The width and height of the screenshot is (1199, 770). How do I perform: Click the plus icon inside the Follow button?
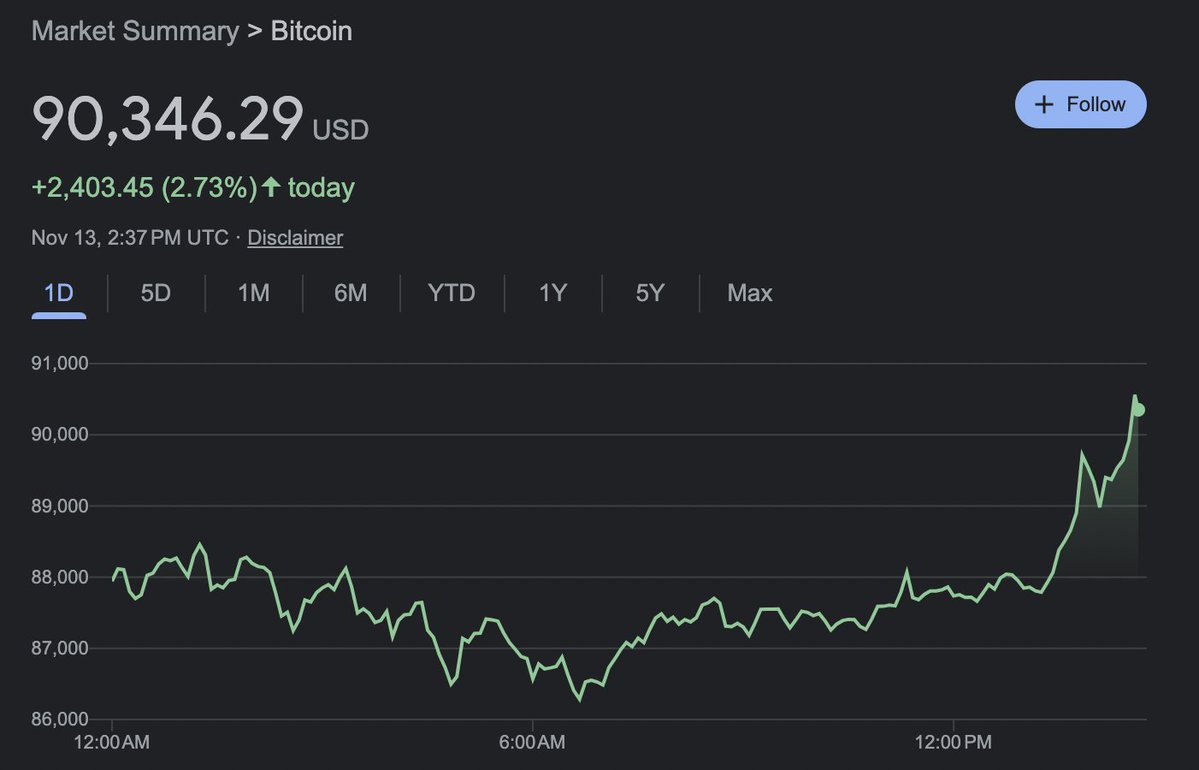click(x=1044, y=104)
